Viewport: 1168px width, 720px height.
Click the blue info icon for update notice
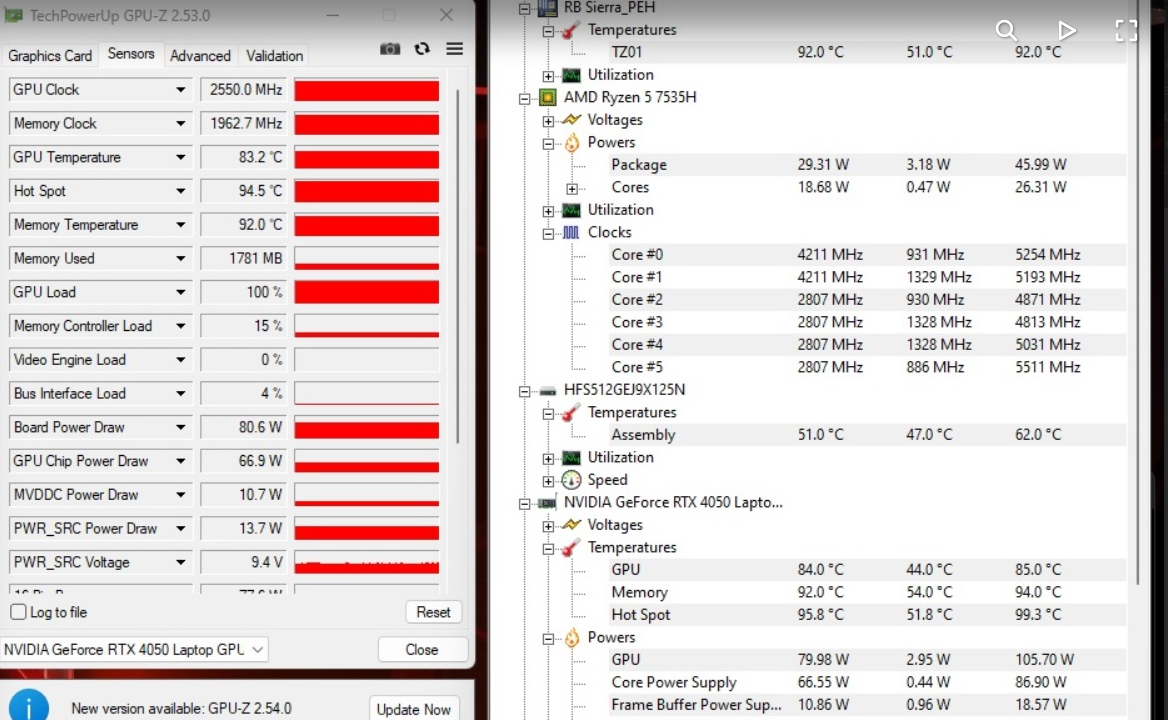click(x=28, y=707)
